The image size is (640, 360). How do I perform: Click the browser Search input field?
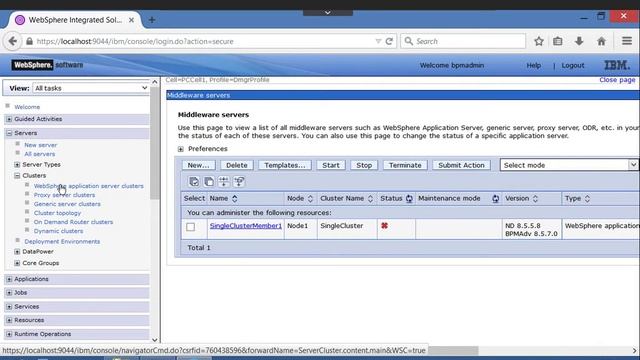coord(463,41)
